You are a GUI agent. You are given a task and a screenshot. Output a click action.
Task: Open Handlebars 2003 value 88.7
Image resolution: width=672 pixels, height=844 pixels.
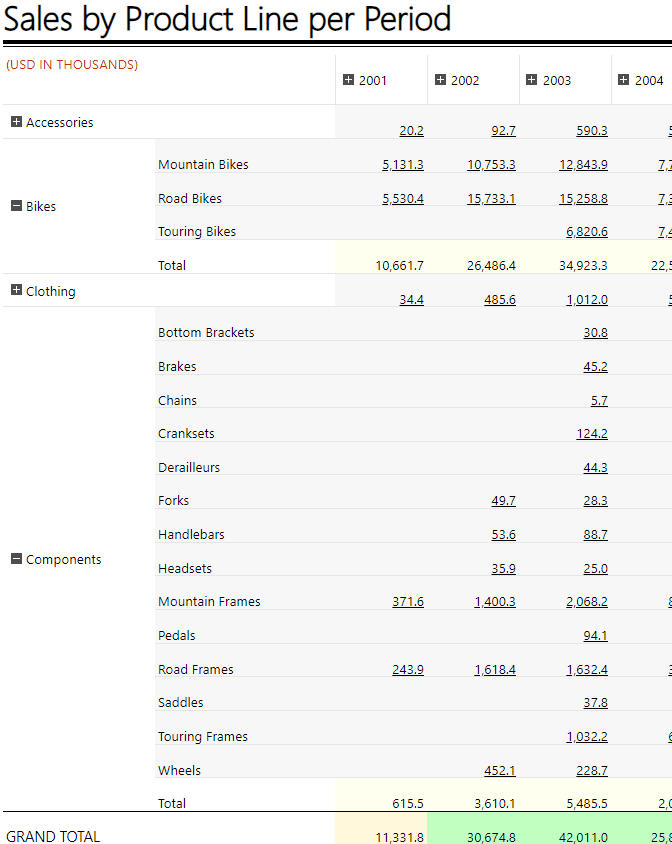596,534
